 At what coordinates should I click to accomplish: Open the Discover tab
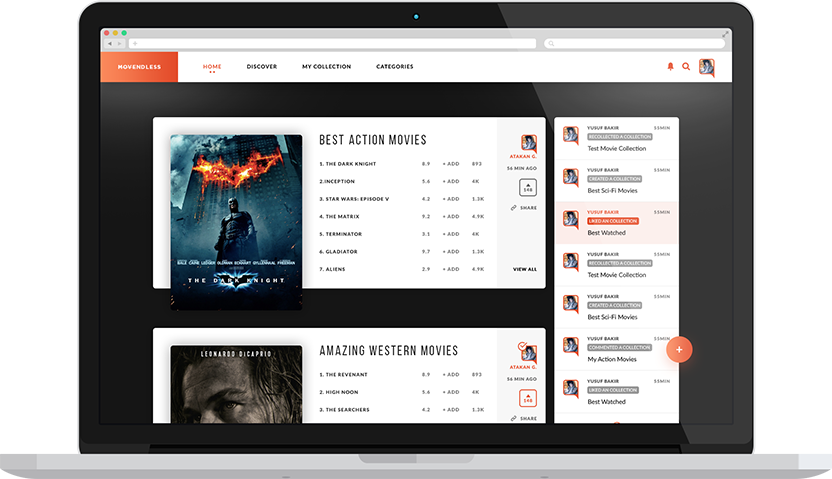click(x=262, y=66)
